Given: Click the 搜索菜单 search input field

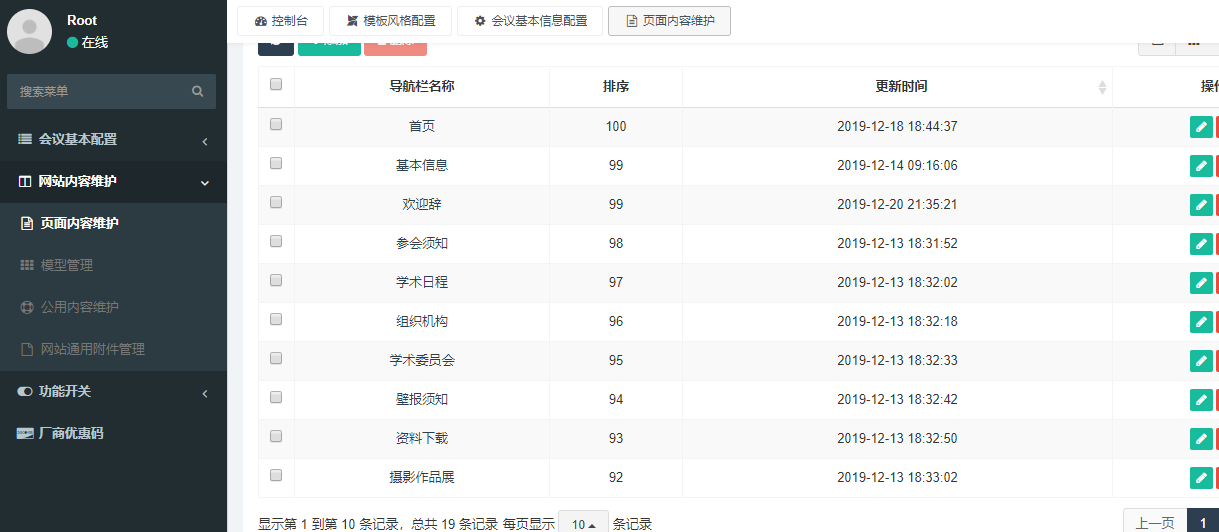Looking at the screenshot, I should tap(100, 91).
